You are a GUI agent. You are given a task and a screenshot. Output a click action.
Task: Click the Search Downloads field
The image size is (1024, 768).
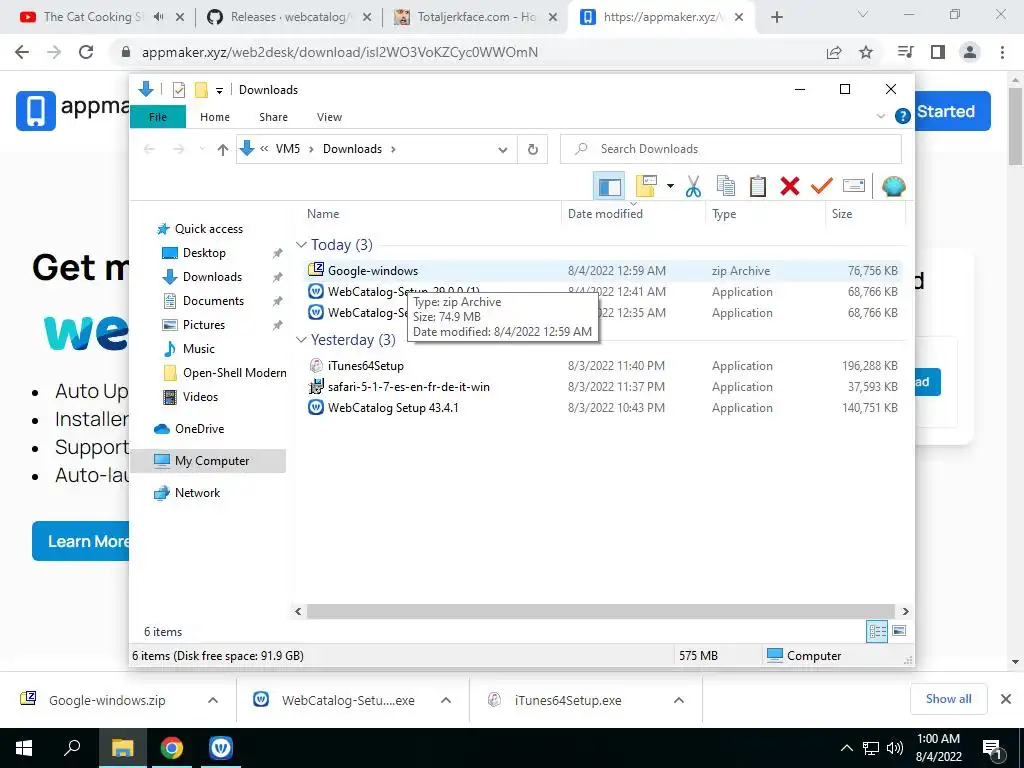pyautogui.click(x=731, y=150)
